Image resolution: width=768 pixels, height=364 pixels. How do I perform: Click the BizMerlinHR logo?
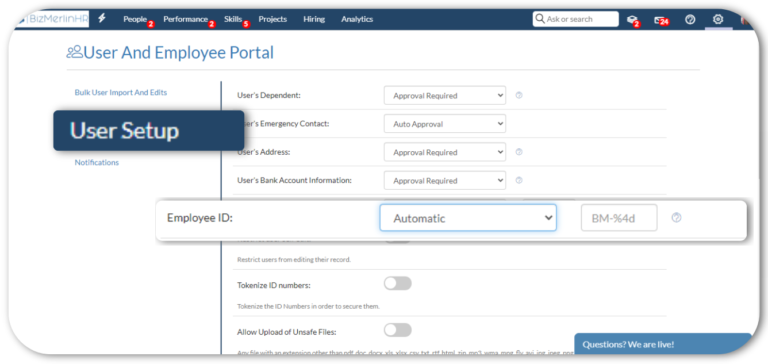[x=53, y=19]
